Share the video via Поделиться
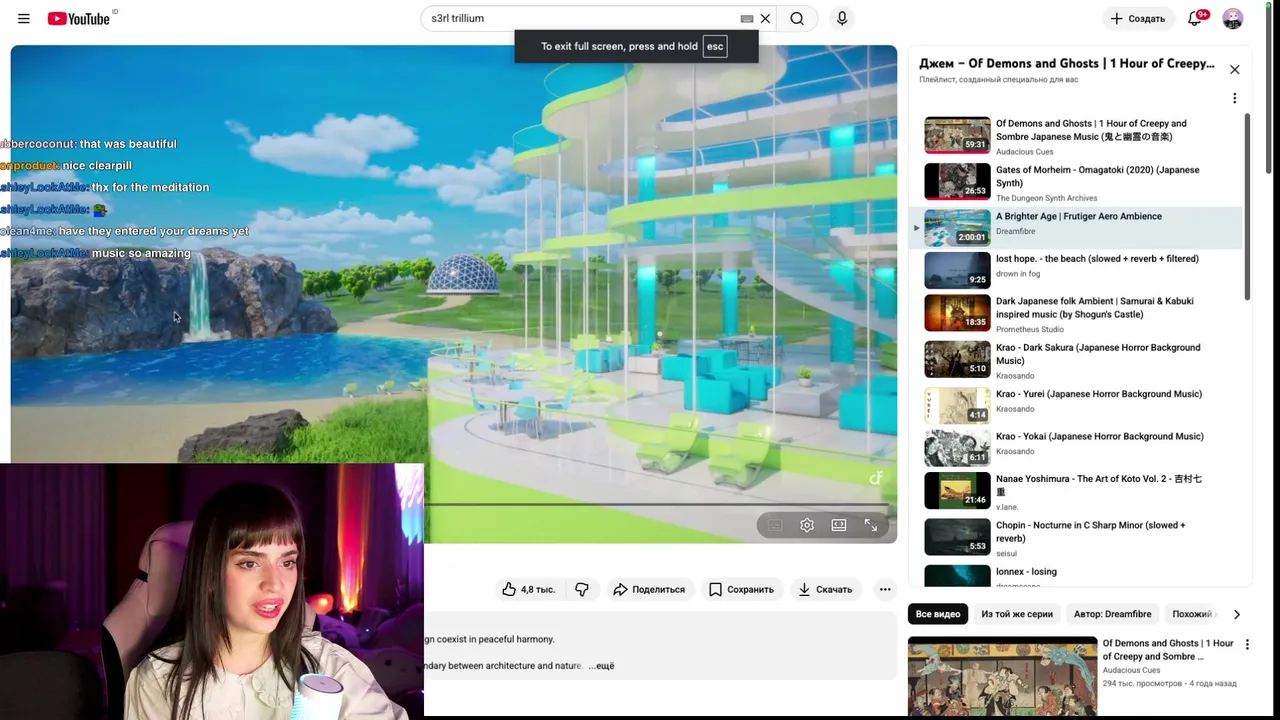The width and height of the screenshot is (1280, 720). coord(649,589)
